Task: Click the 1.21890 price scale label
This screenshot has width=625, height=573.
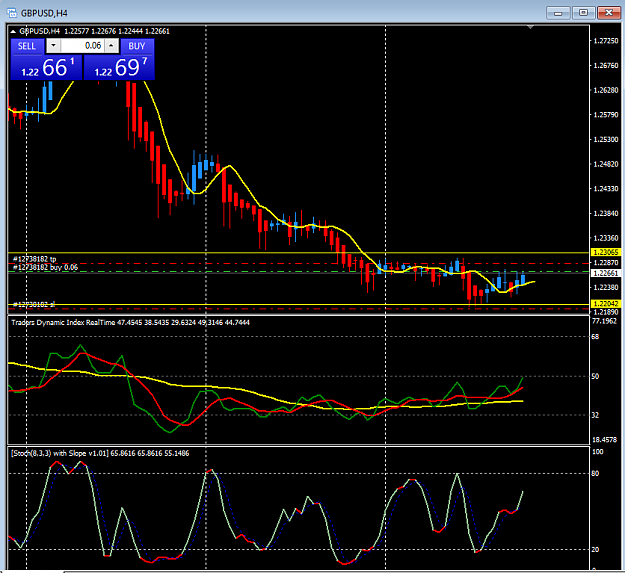Action: [x=605, y=312]
